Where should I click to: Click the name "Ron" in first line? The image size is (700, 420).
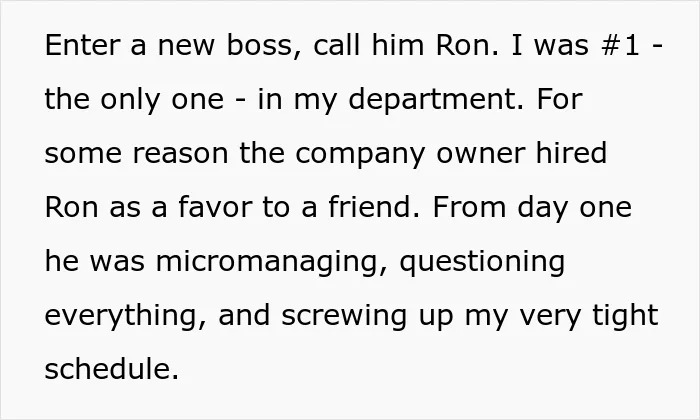pyautogui.click(x=462, y=45)
